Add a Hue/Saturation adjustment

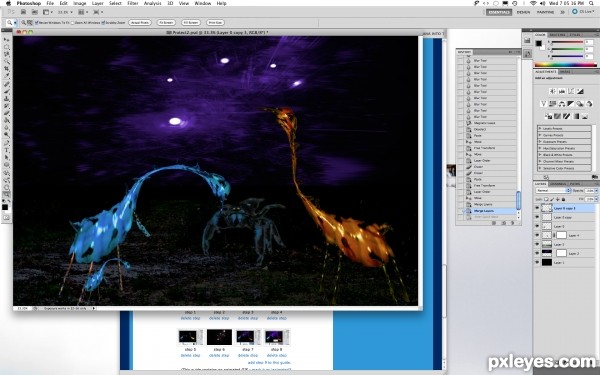click(x=553, y=104)
